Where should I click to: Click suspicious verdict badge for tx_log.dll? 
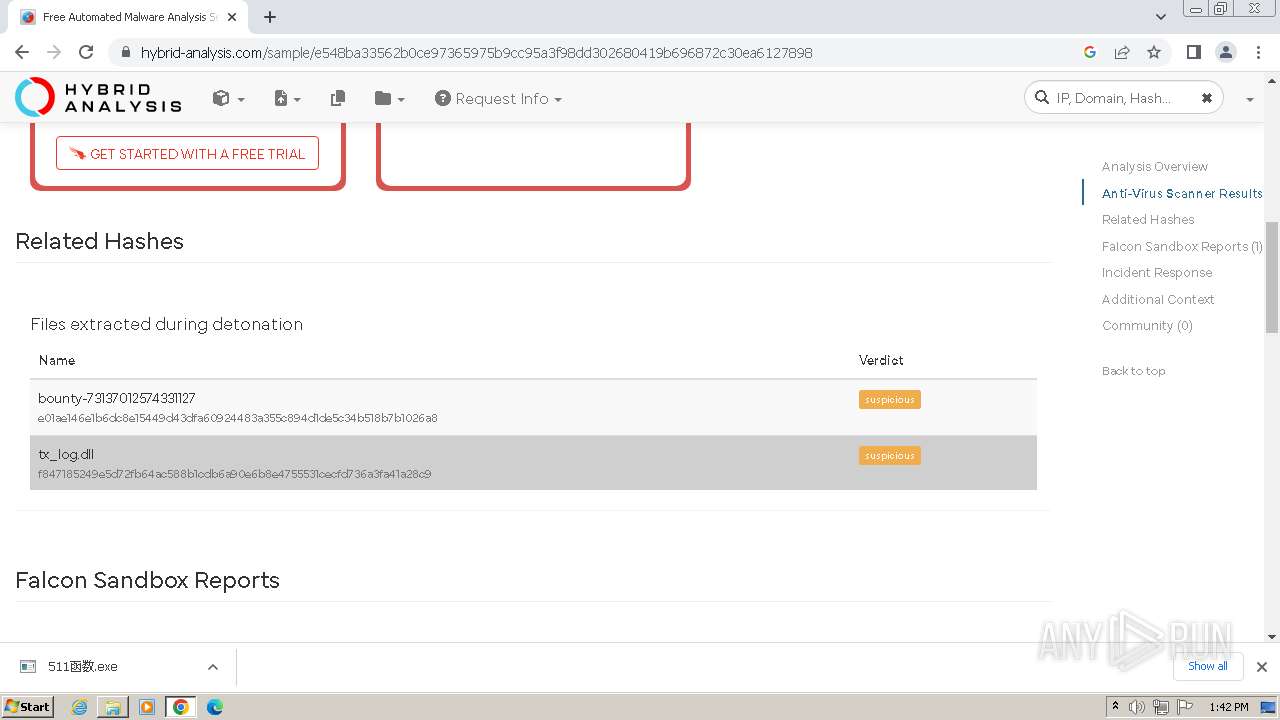coord(889,455)
